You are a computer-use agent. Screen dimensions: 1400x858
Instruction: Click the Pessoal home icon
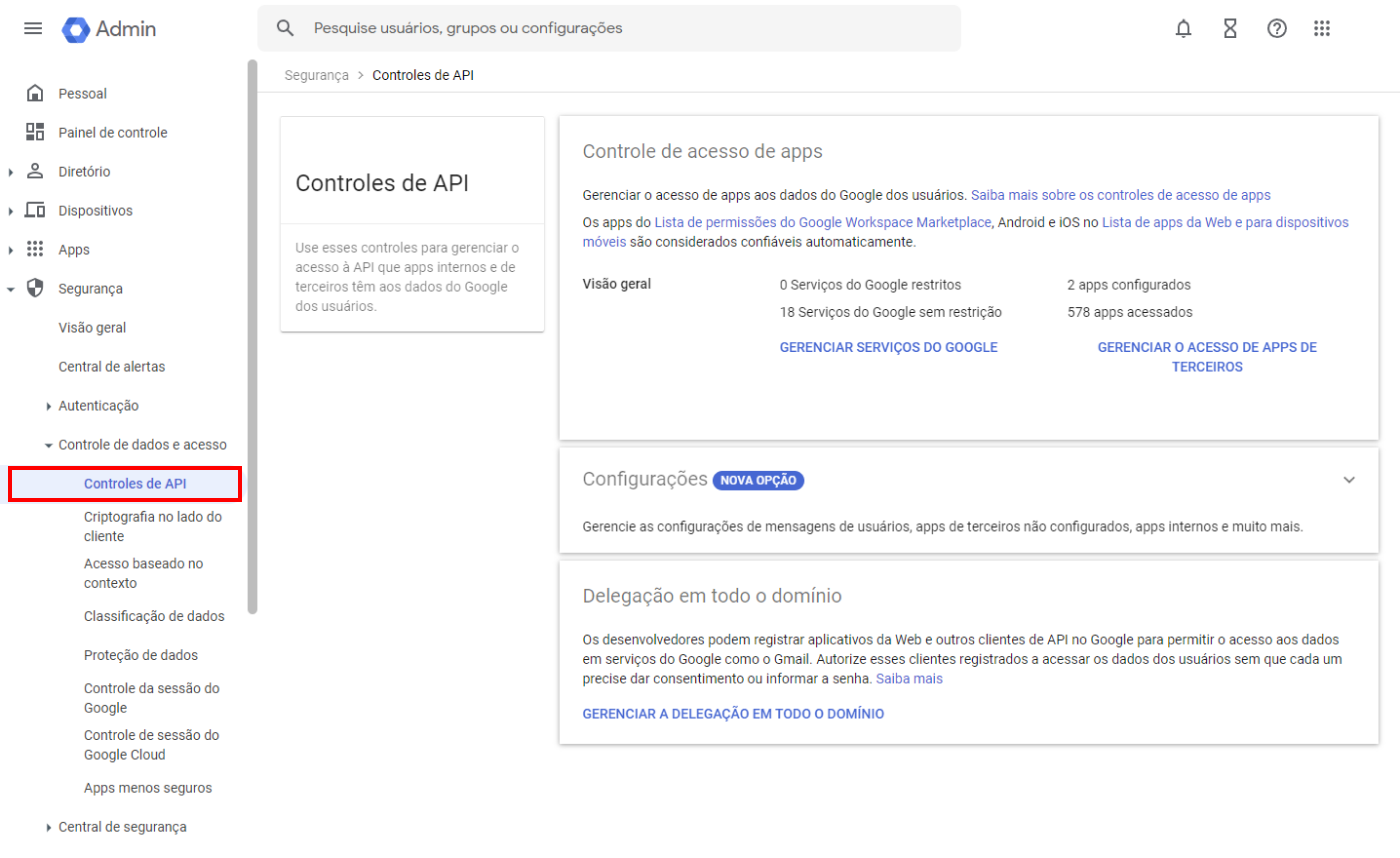pos(35,93)
